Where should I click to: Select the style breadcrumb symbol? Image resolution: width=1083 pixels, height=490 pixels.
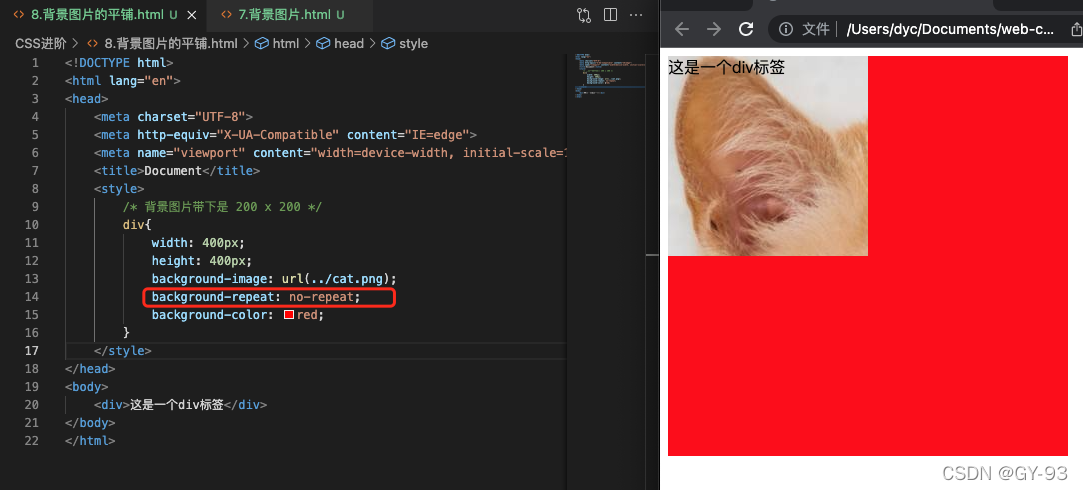point(405,44)
